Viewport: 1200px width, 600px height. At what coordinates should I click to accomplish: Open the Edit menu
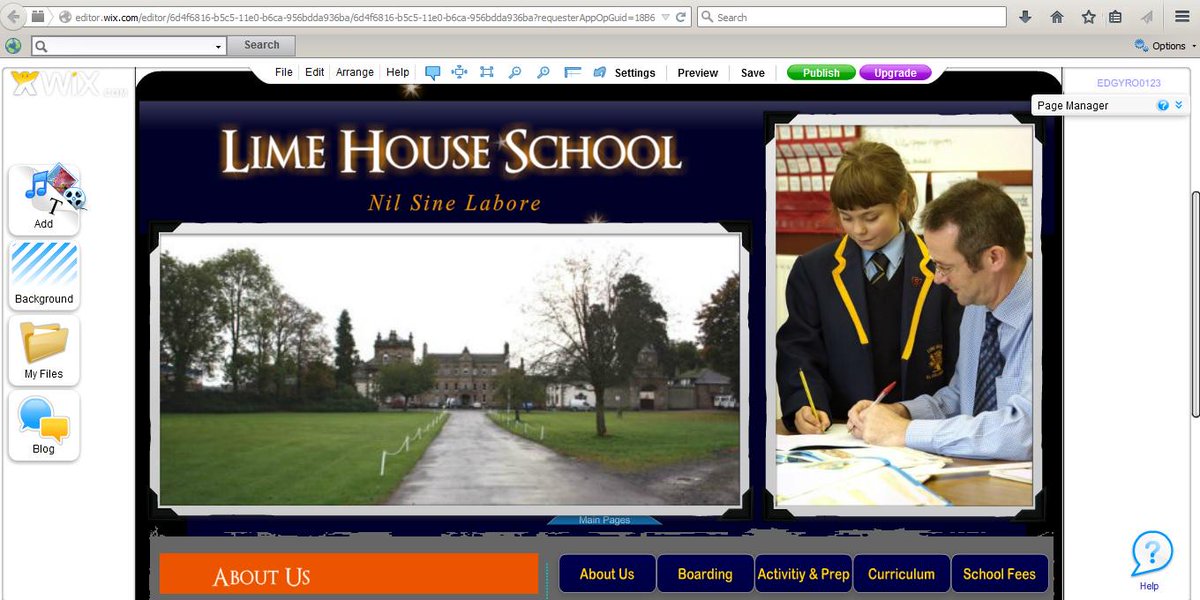coord(315,72)
